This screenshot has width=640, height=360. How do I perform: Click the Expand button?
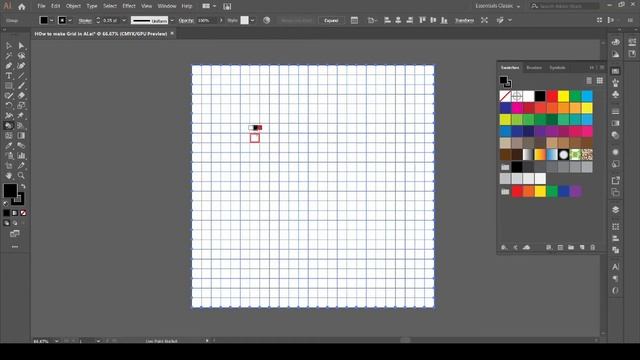click(x=331, y=20)
